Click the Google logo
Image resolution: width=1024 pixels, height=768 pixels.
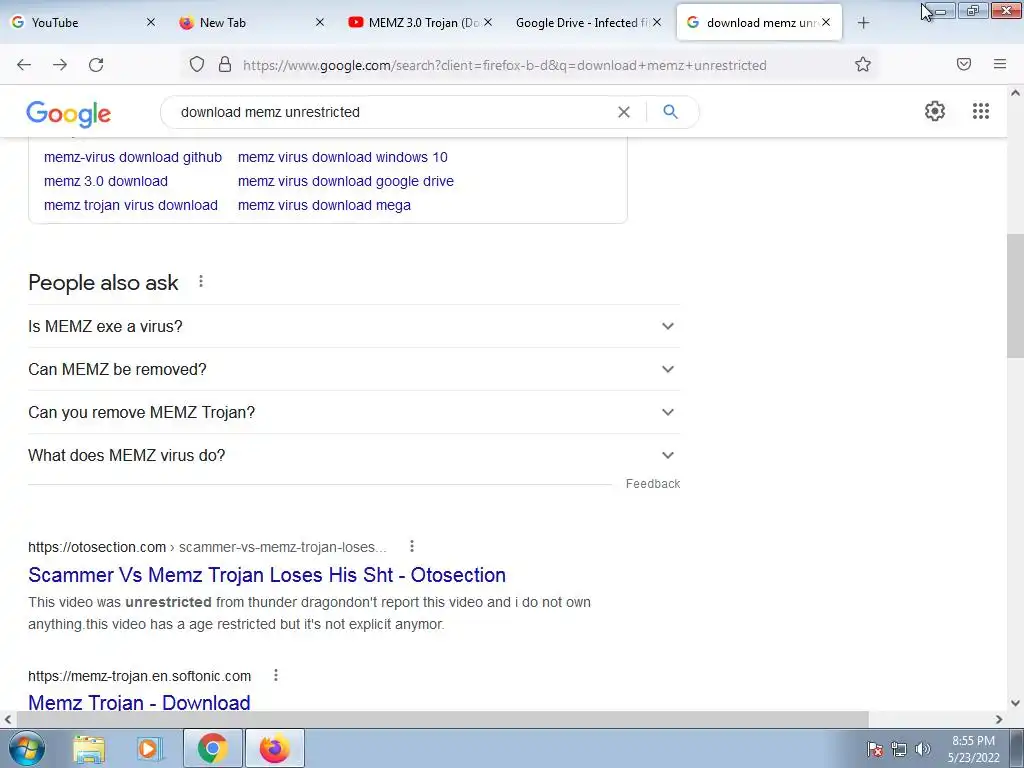pyautogui.click(x=69, y=114)
